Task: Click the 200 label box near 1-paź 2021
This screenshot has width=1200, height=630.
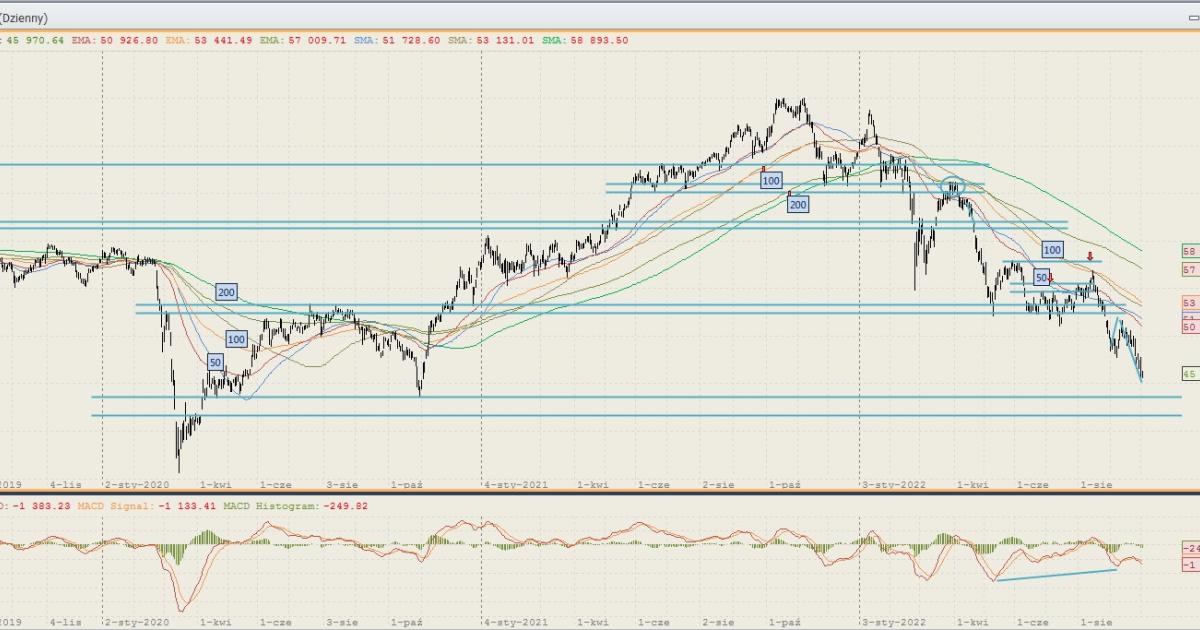Action: coord(797,204)
